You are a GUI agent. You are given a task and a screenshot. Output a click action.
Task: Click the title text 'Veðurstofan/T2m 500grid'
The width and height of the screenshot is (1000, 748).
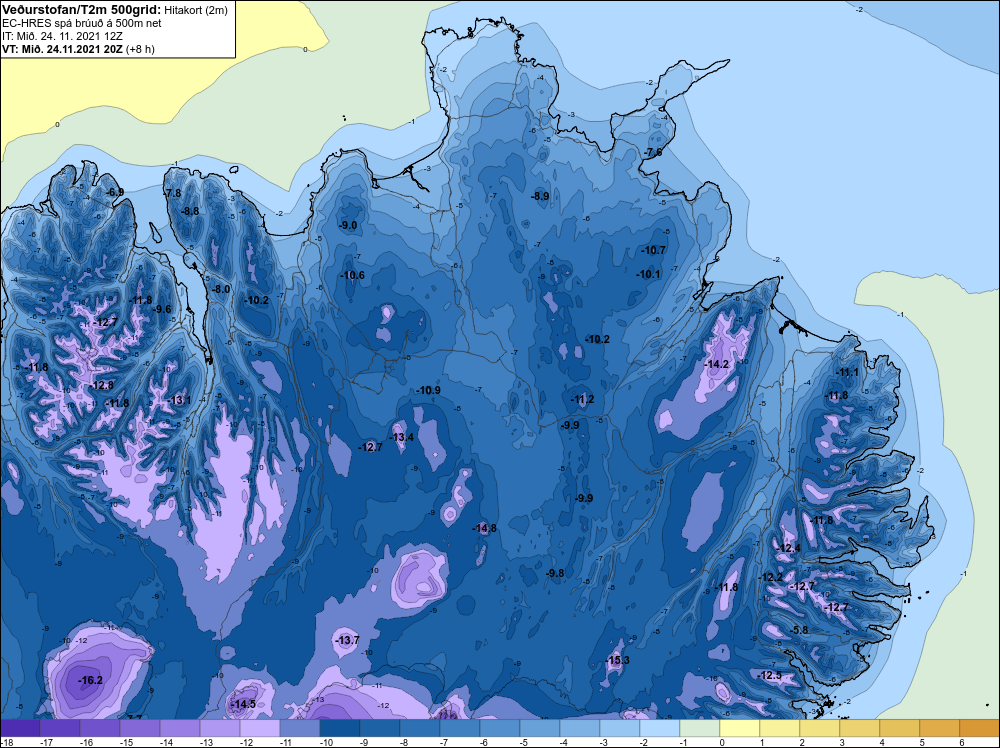pyautogui.click(x=81, y=9)
